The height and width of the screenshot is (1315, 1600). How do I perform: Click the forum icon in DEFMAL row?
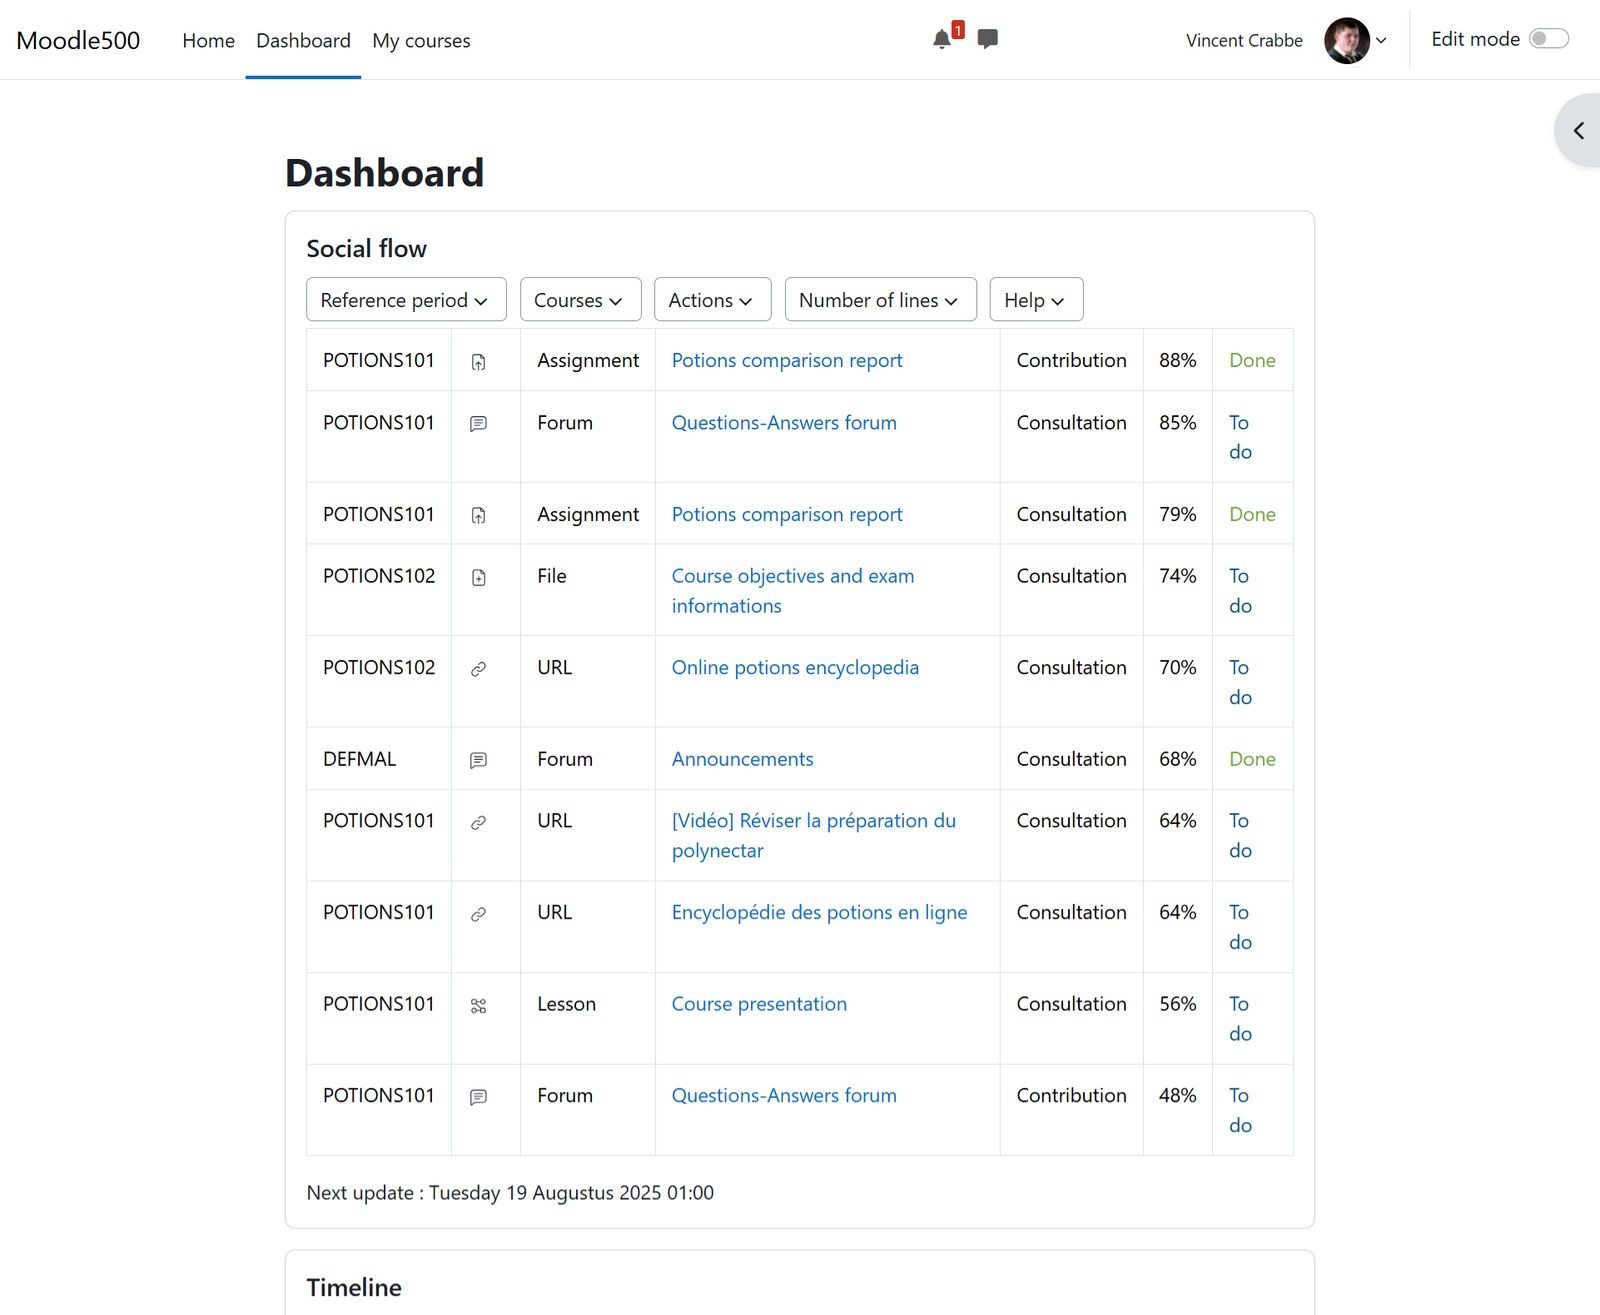(478, 761)
